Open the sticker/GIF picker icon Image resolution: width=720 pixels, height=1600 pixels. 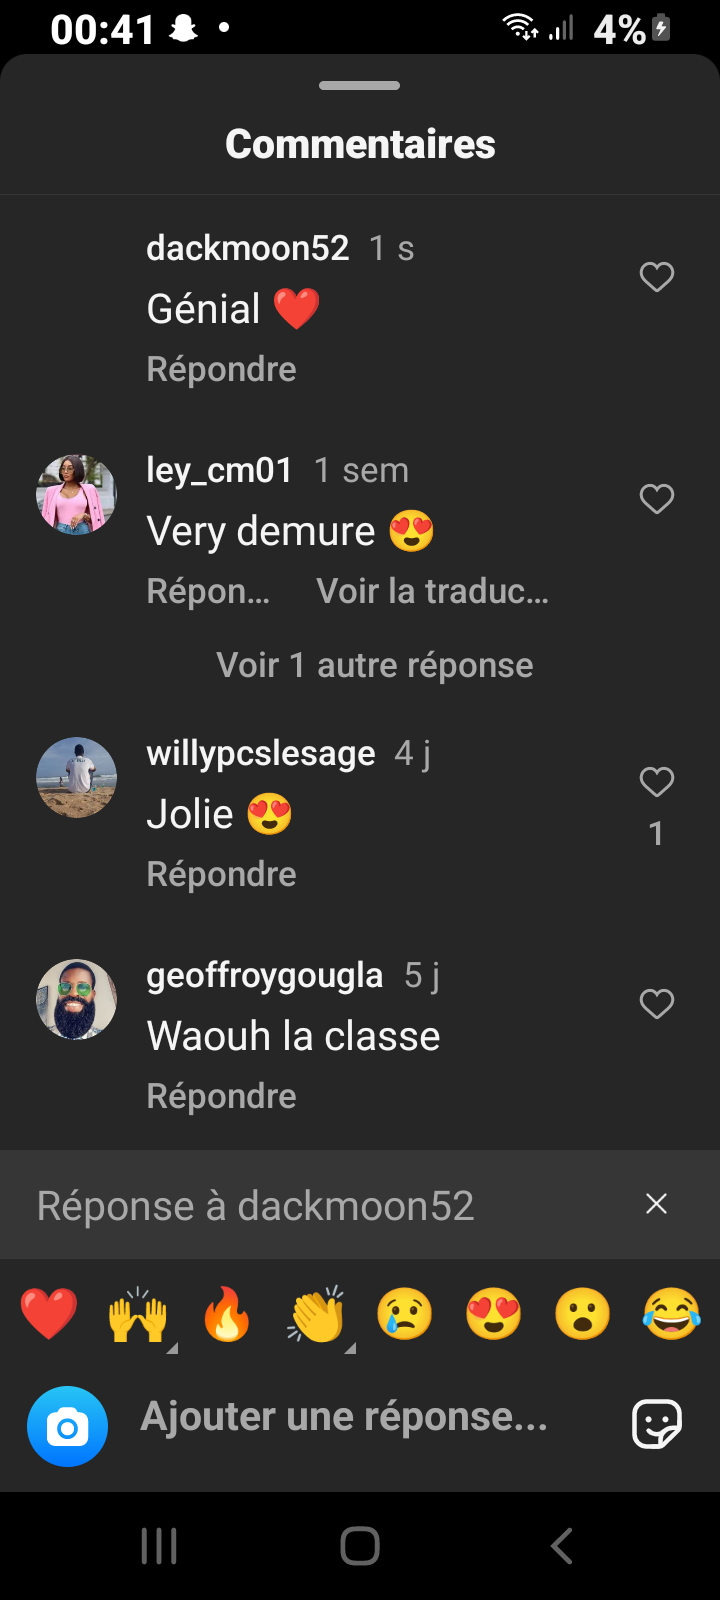coord(657,1423)
